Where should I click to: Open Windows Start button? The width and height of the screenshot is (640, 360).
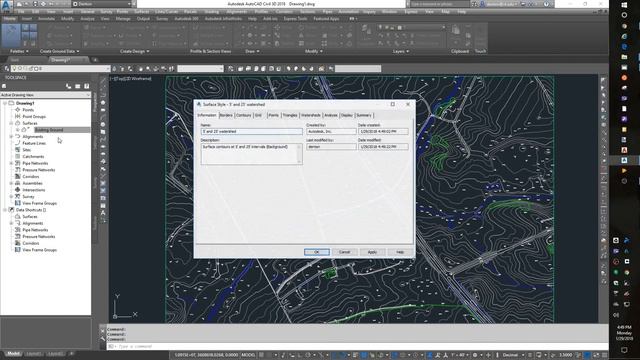(x=624, y=5)
